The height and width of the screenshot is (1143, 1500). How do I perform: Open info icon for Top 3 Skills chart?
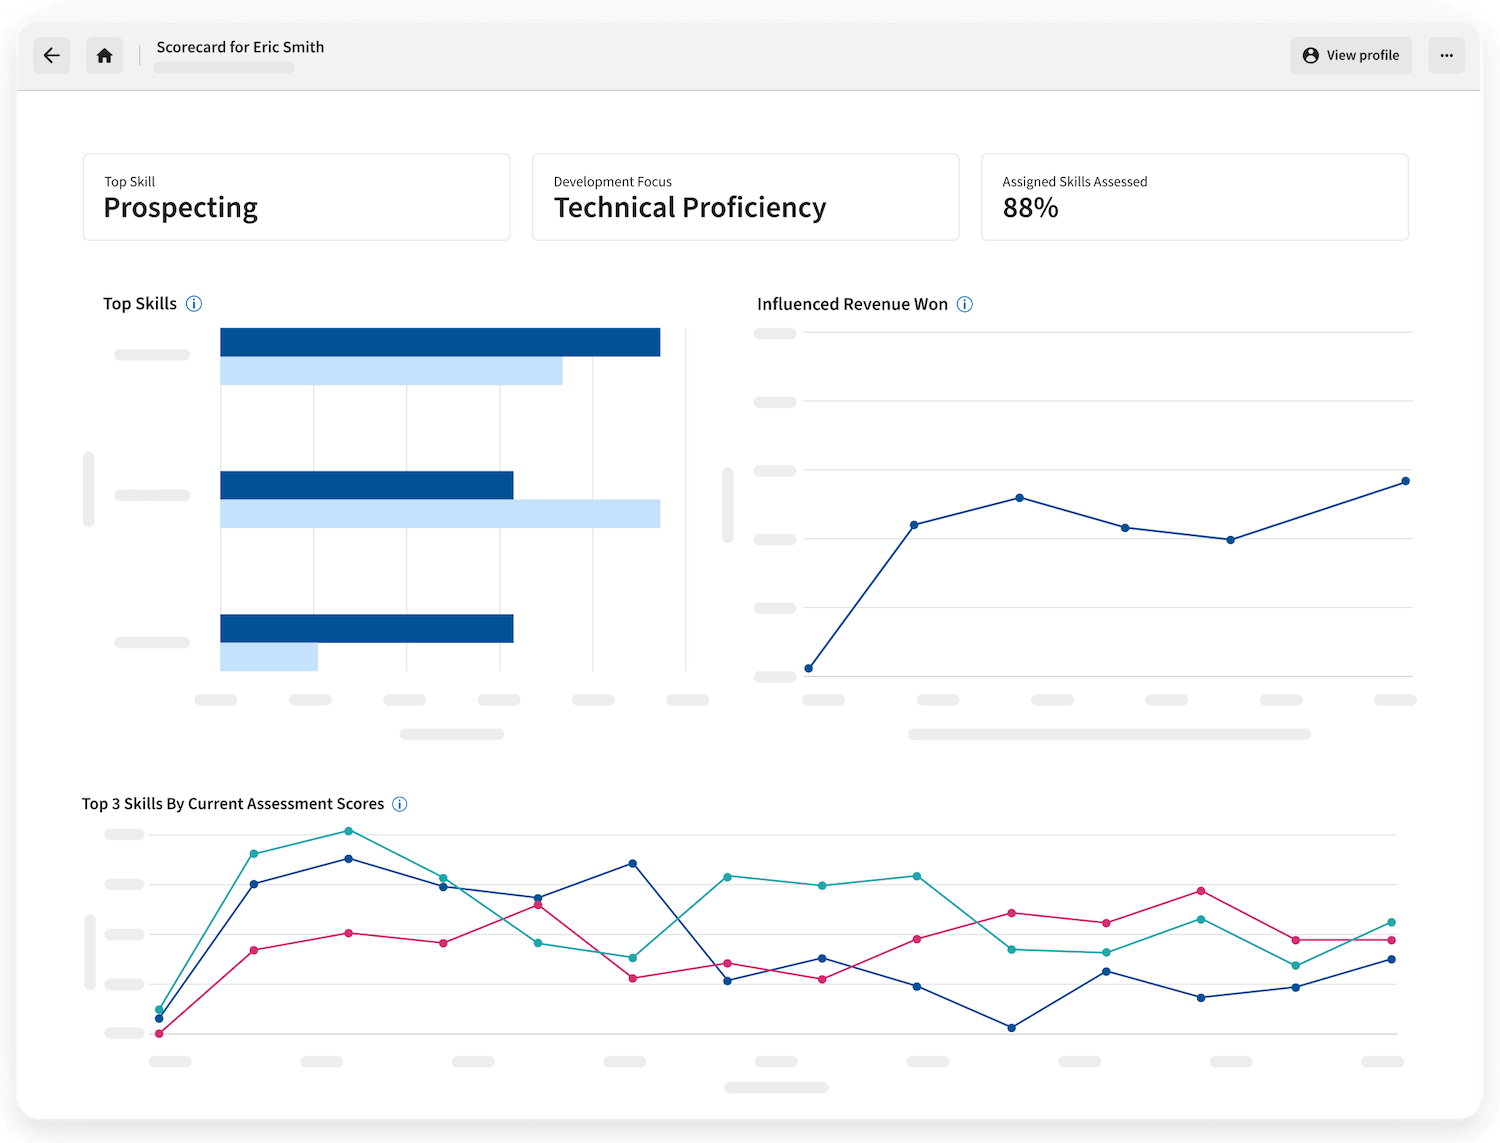click(400, 804)
